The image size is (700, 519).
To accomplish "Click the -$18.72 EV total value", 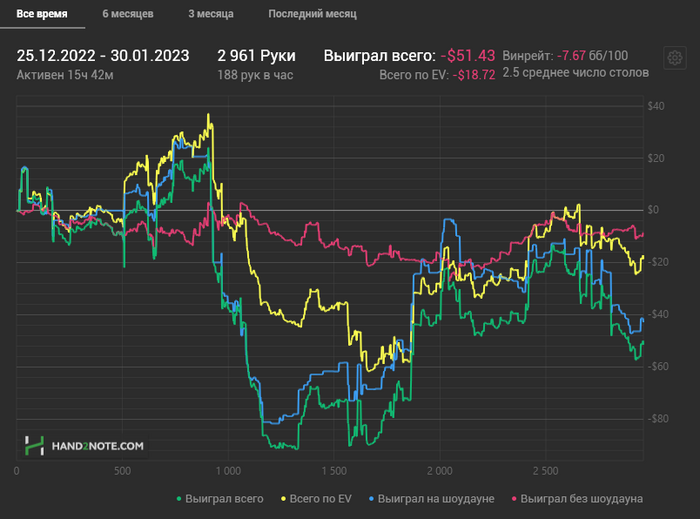I will pyautogui.click(x=474, y=75).
